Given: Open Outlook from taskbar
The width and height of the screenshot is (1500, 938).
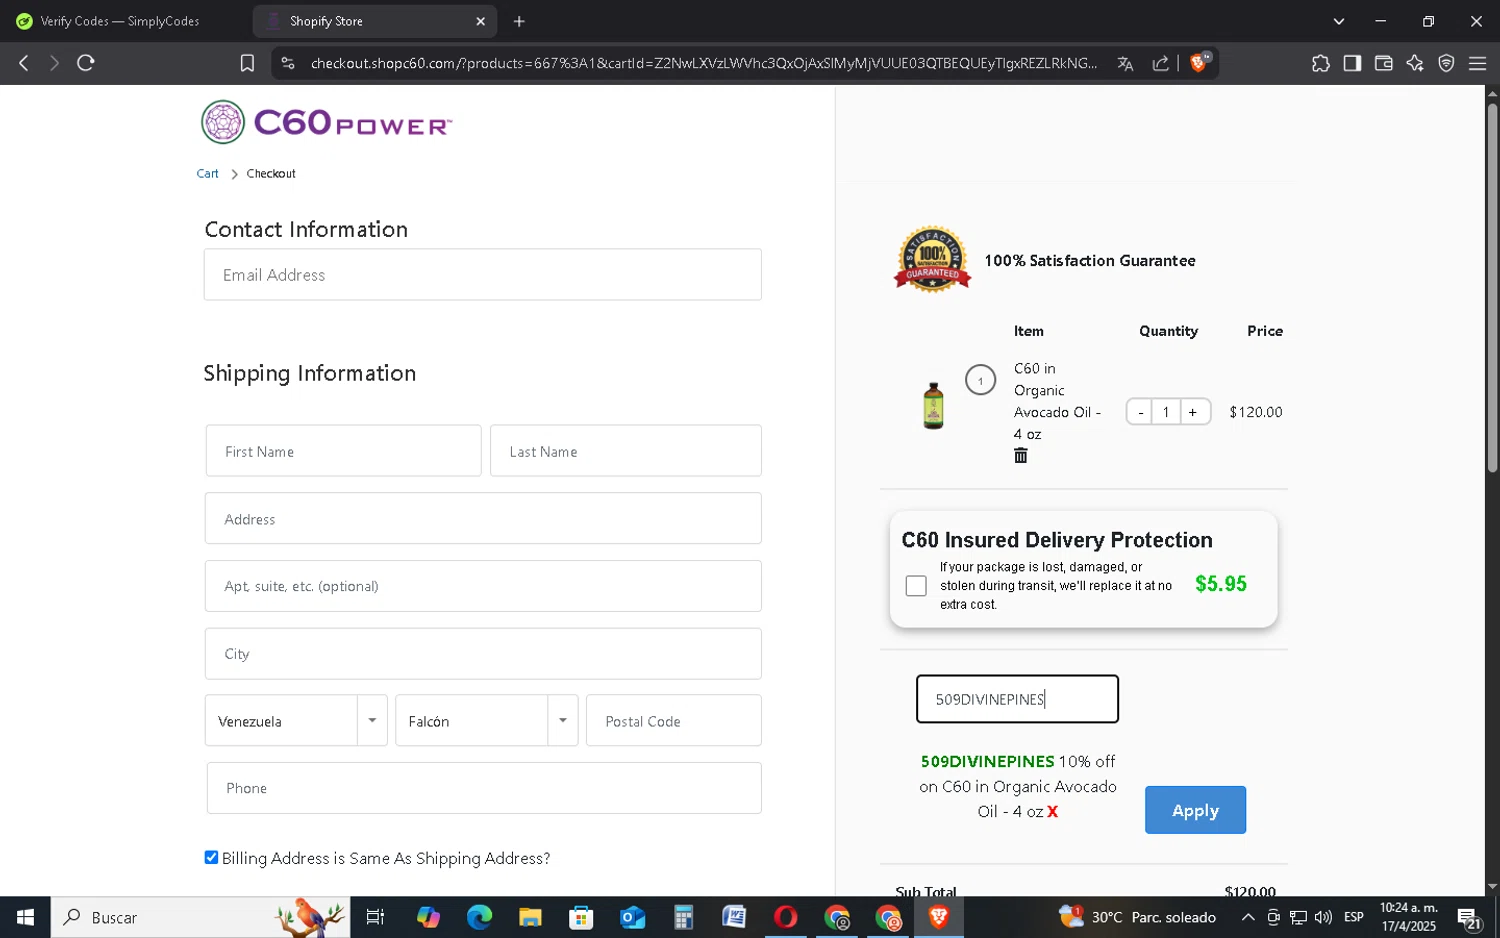Looking at the screenshot, I should click(x=632, y=917).
